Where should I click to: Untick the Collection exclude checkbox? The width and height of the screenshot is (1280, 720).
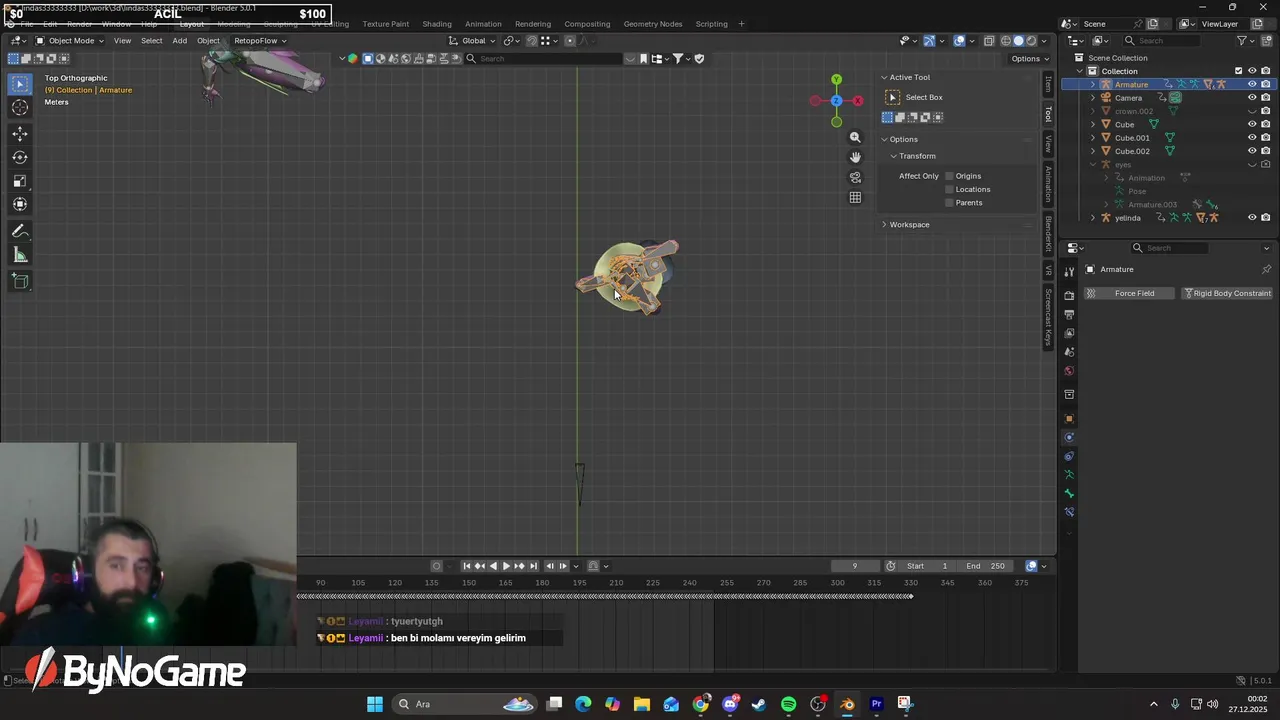pyautogui.click(x=1238, y=71)
